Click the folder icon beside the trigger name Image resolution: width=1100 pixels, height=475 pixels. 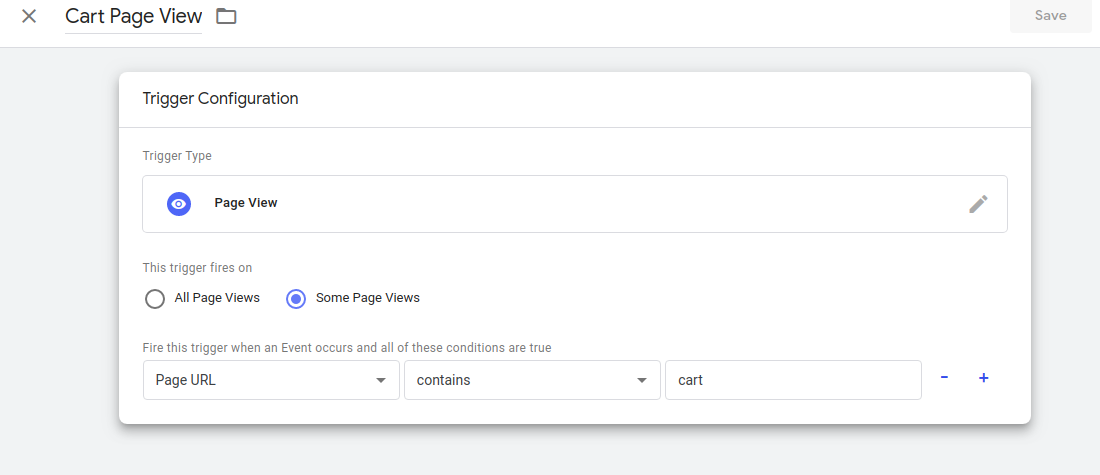227,16
